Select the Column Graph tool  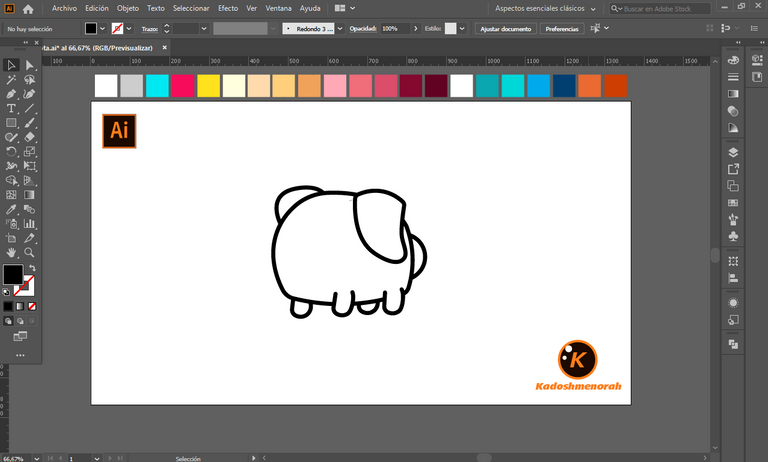29,224
